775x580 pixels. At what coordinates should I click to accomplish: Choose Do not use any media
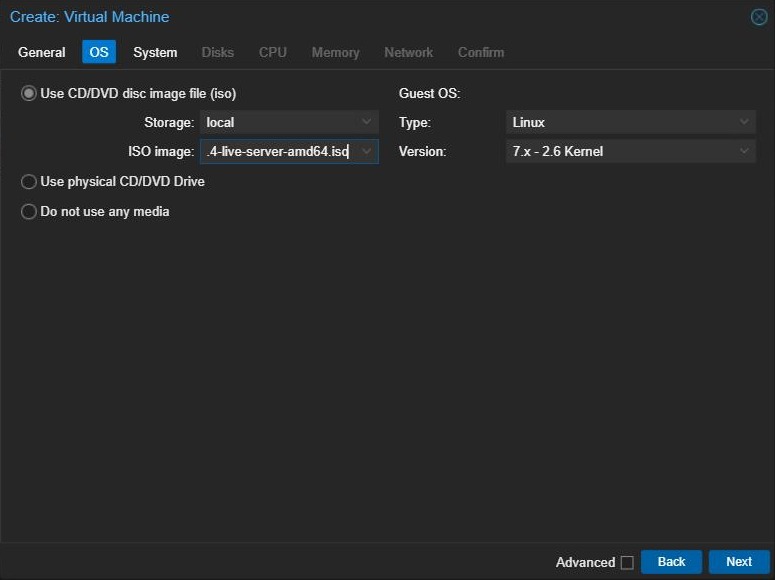(x=29, y=211)
